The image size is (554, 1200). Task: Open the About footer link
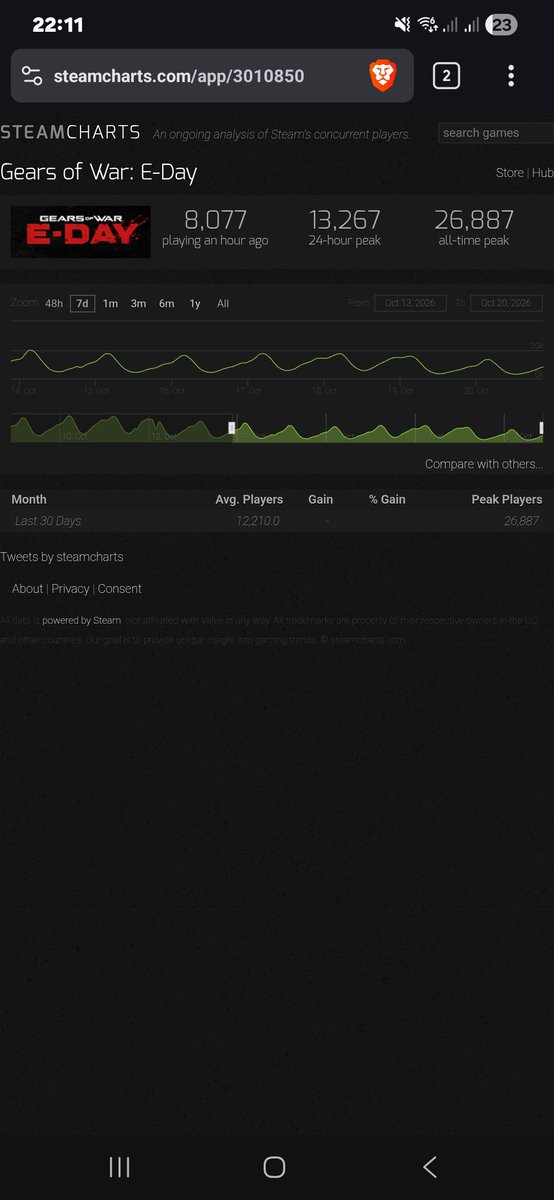[x=27, y=589]
